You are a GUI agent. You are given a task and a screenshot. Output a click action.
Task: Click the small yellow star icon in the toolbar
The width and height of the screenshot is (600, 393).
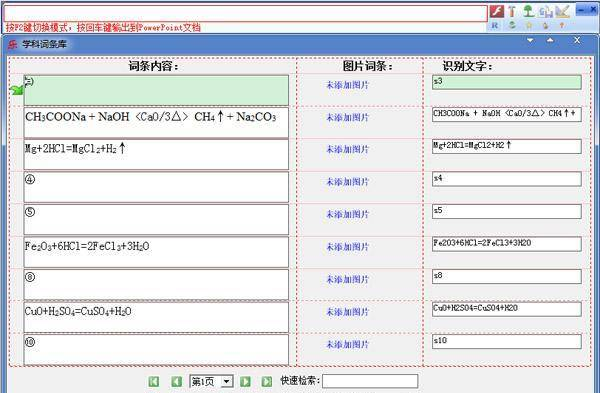[x=529, y=26]
